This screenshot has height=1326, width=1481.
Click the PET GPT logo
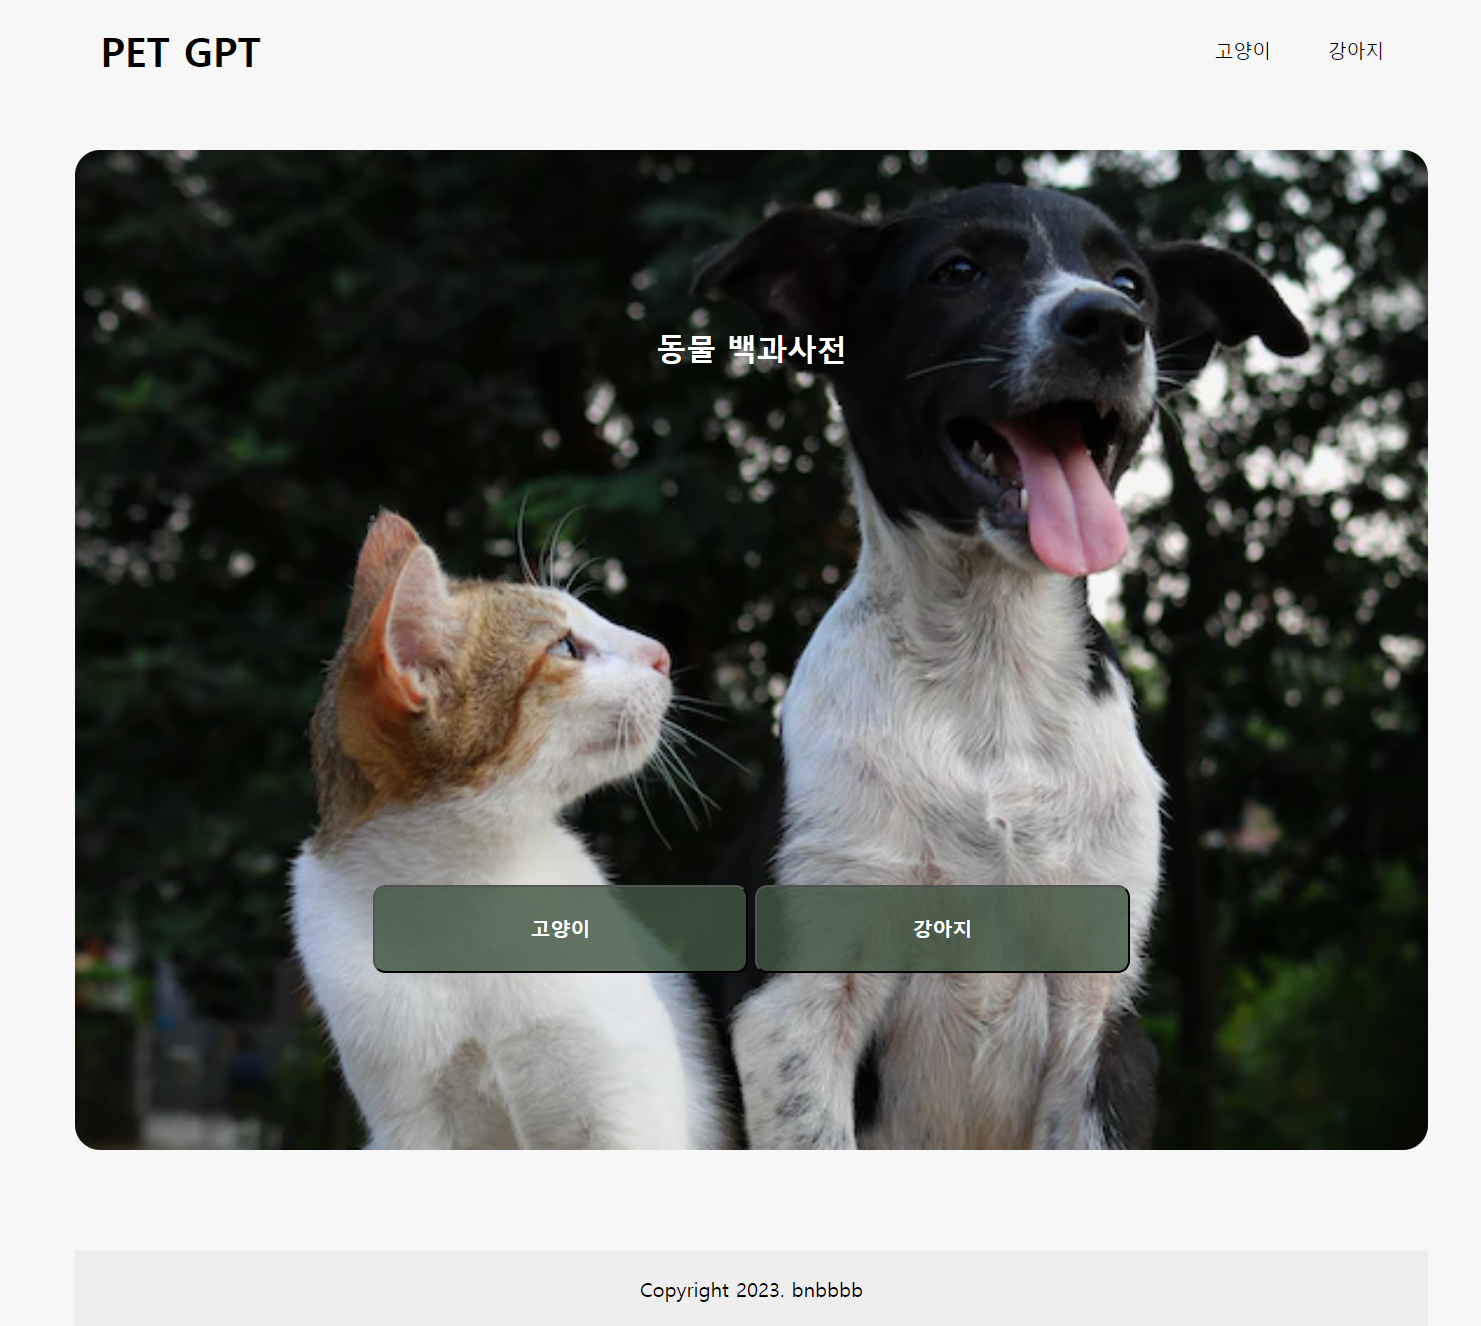pyautogui.click(x=180, y=53)
